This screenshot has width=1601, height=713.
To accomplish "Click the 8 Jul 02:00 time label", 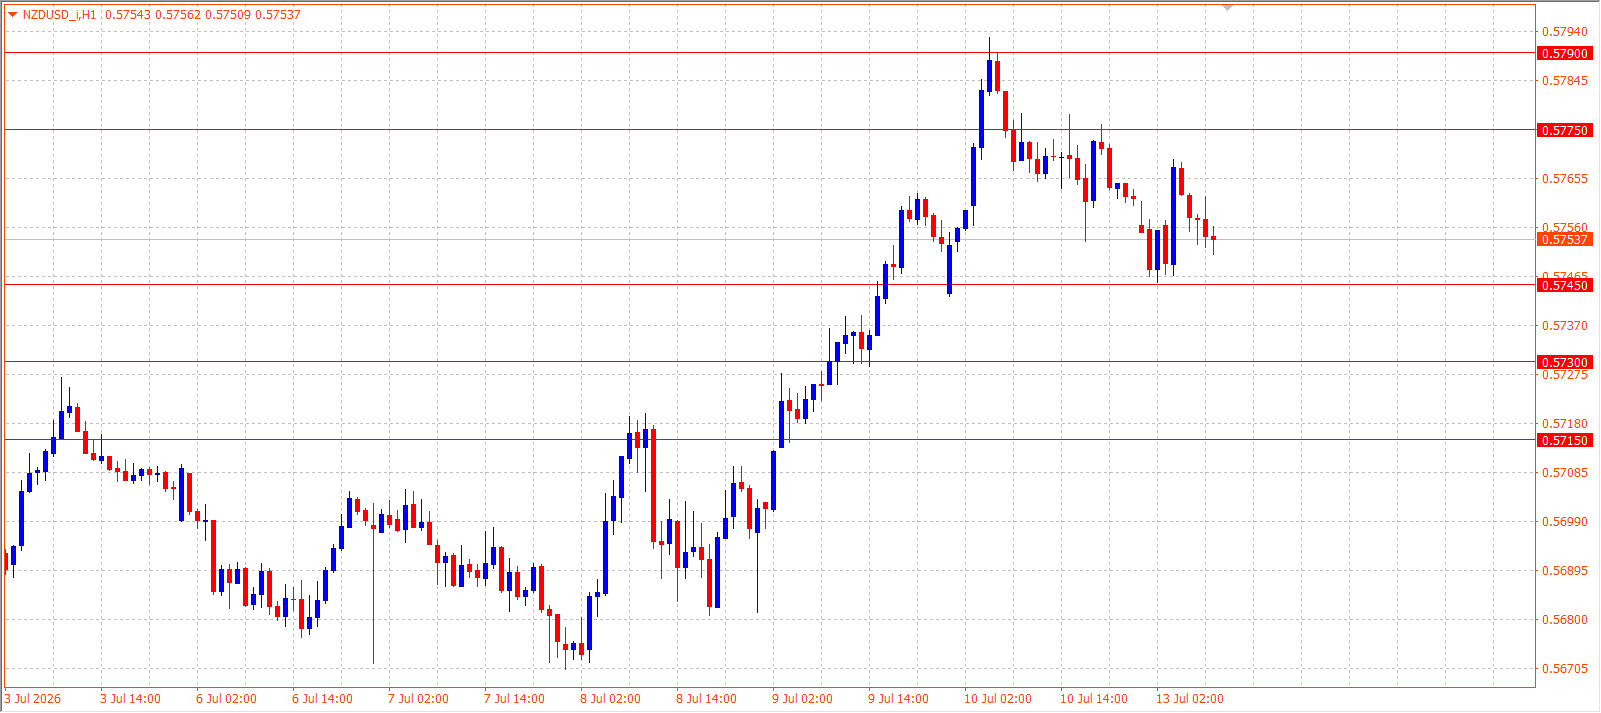I will point(610,699).
